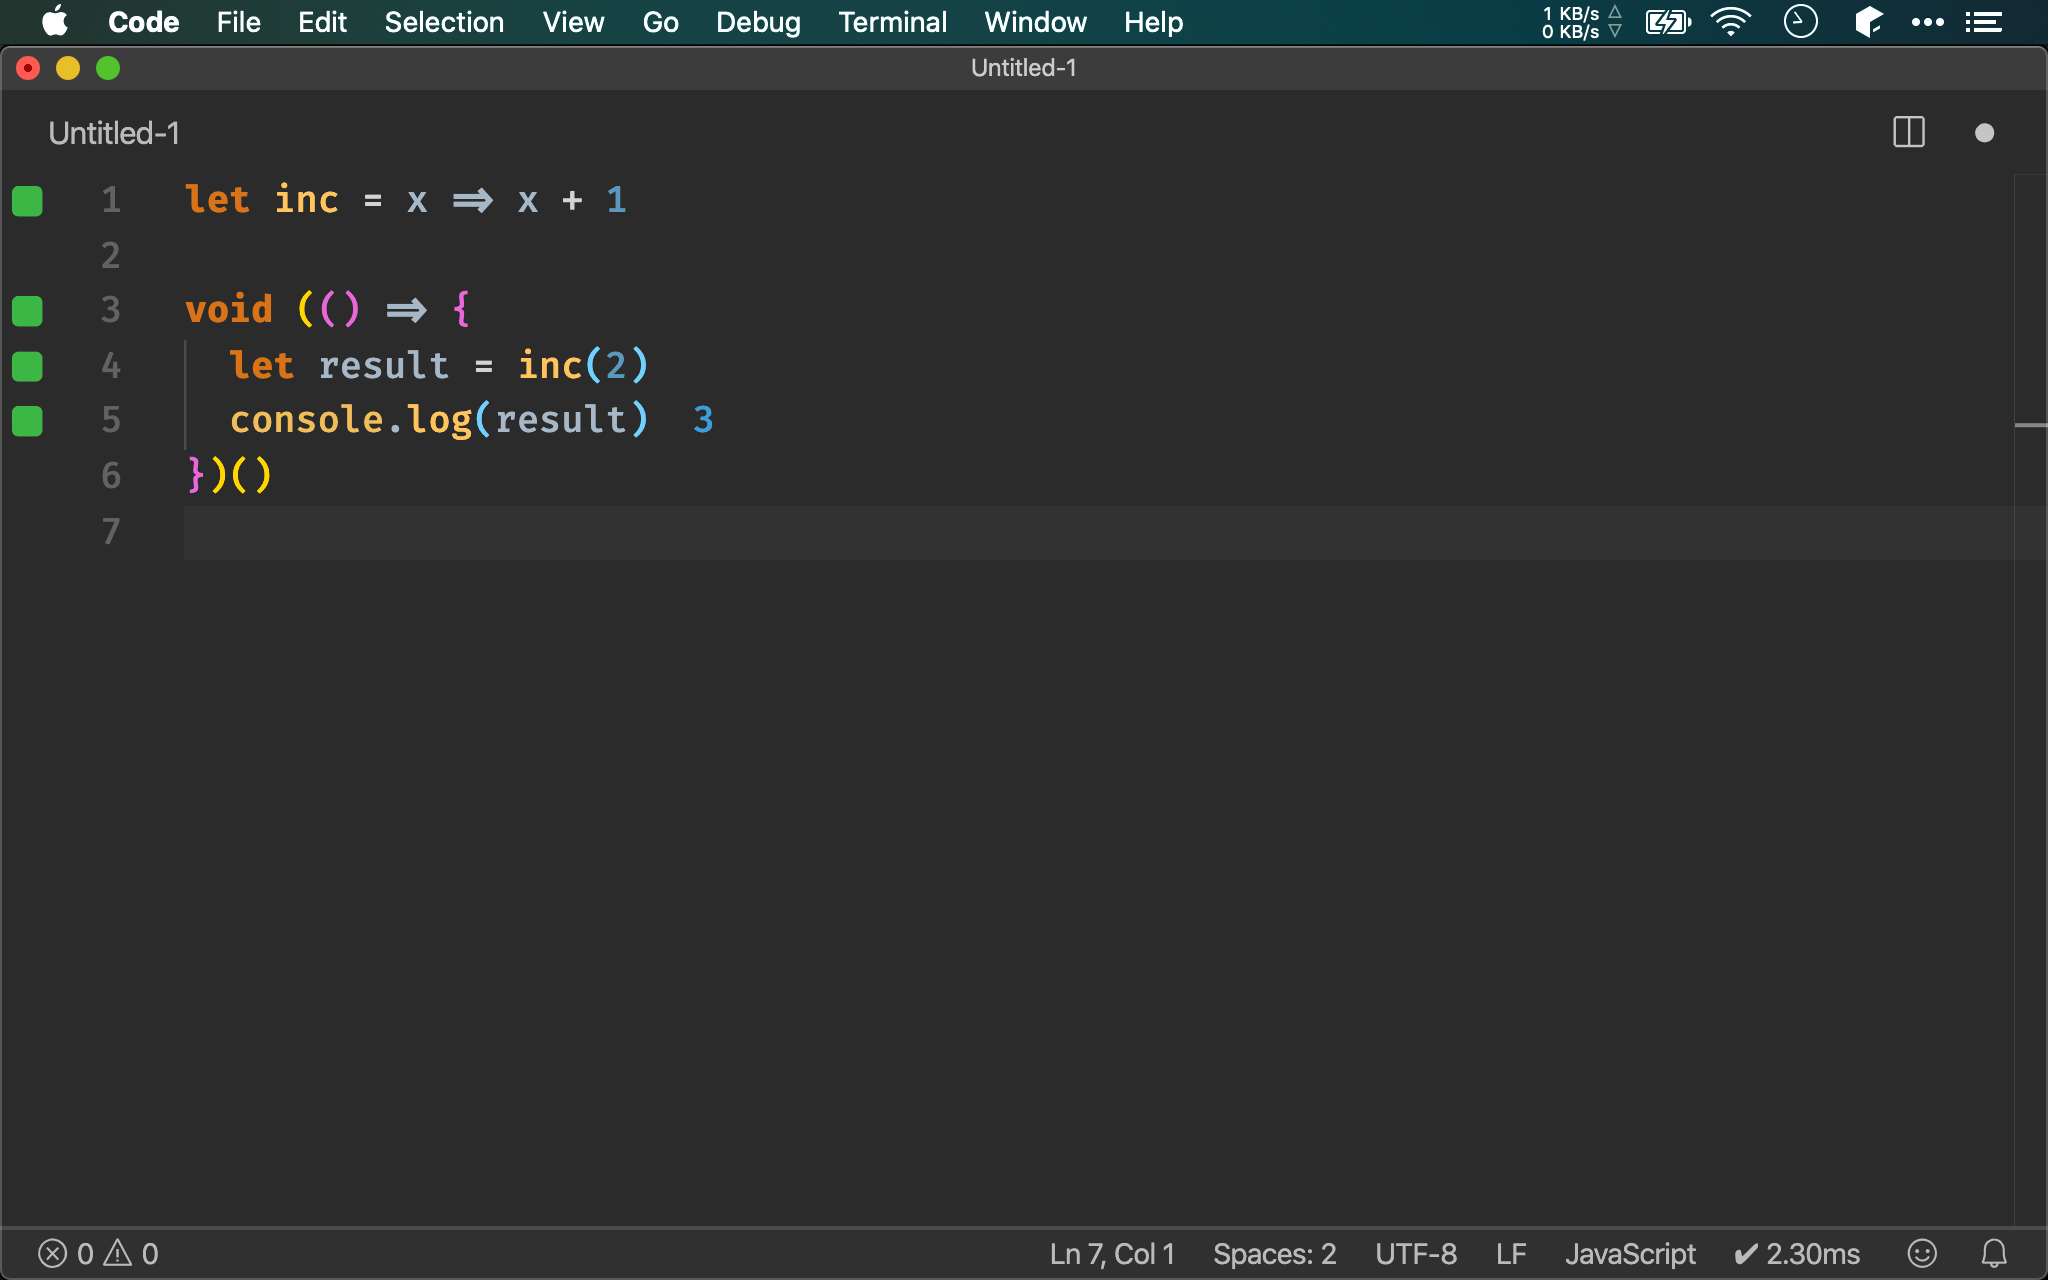Open the Debug menu
Image resolution: width=2048 pixels, height=1280 pixels.
pos(756,21)
